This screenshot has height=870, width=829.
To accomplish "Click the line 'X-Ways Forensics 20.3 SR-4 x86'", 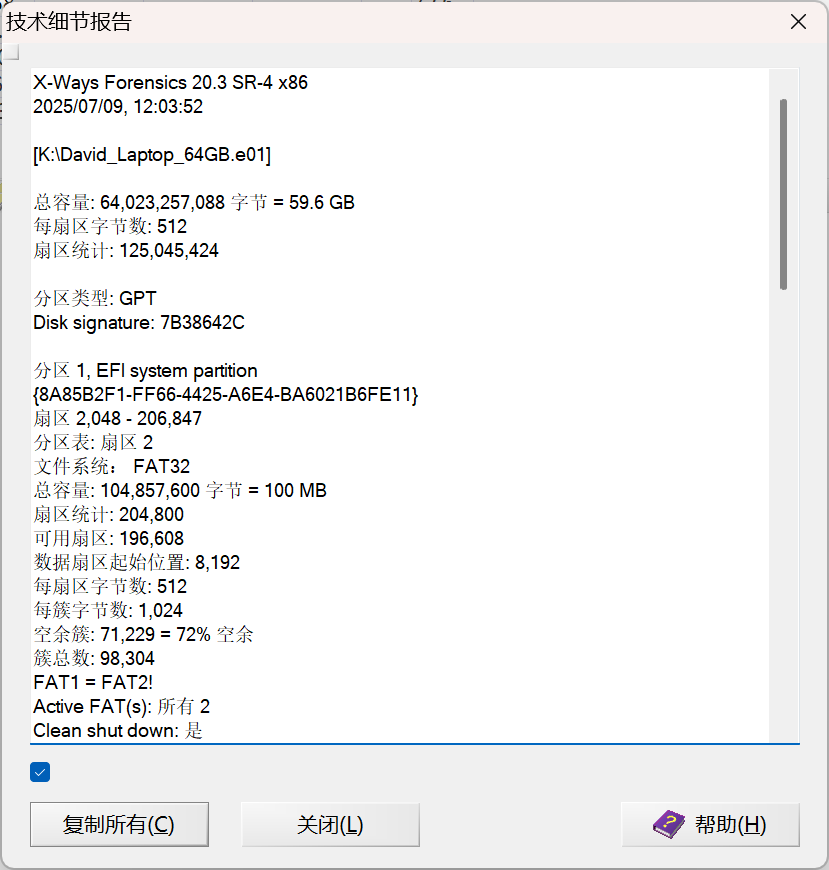I will coord(170,83).
